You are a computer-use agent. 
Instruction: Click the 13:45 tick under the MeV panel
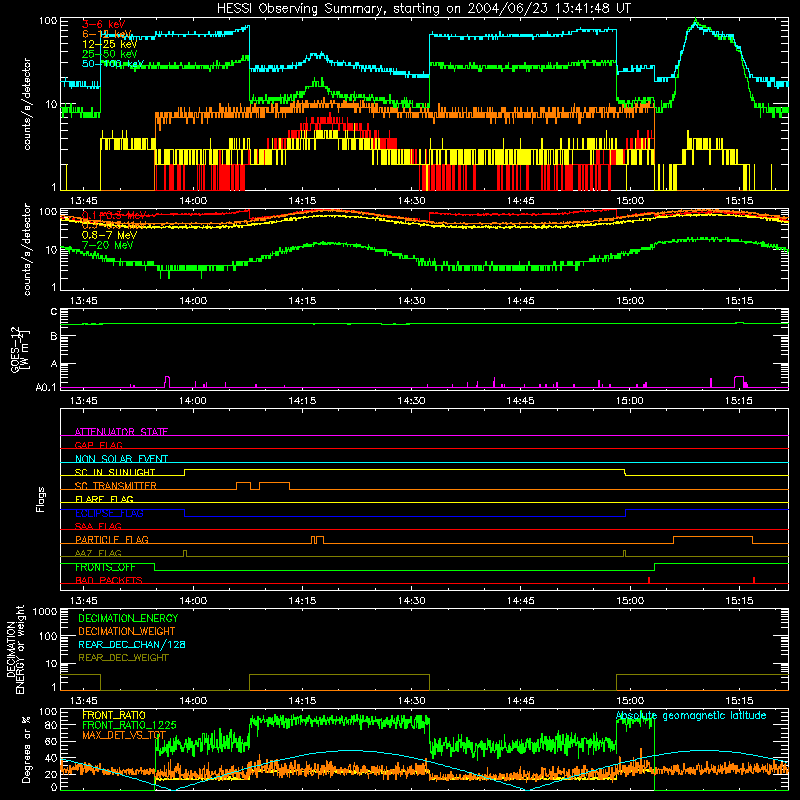point(84,301)
